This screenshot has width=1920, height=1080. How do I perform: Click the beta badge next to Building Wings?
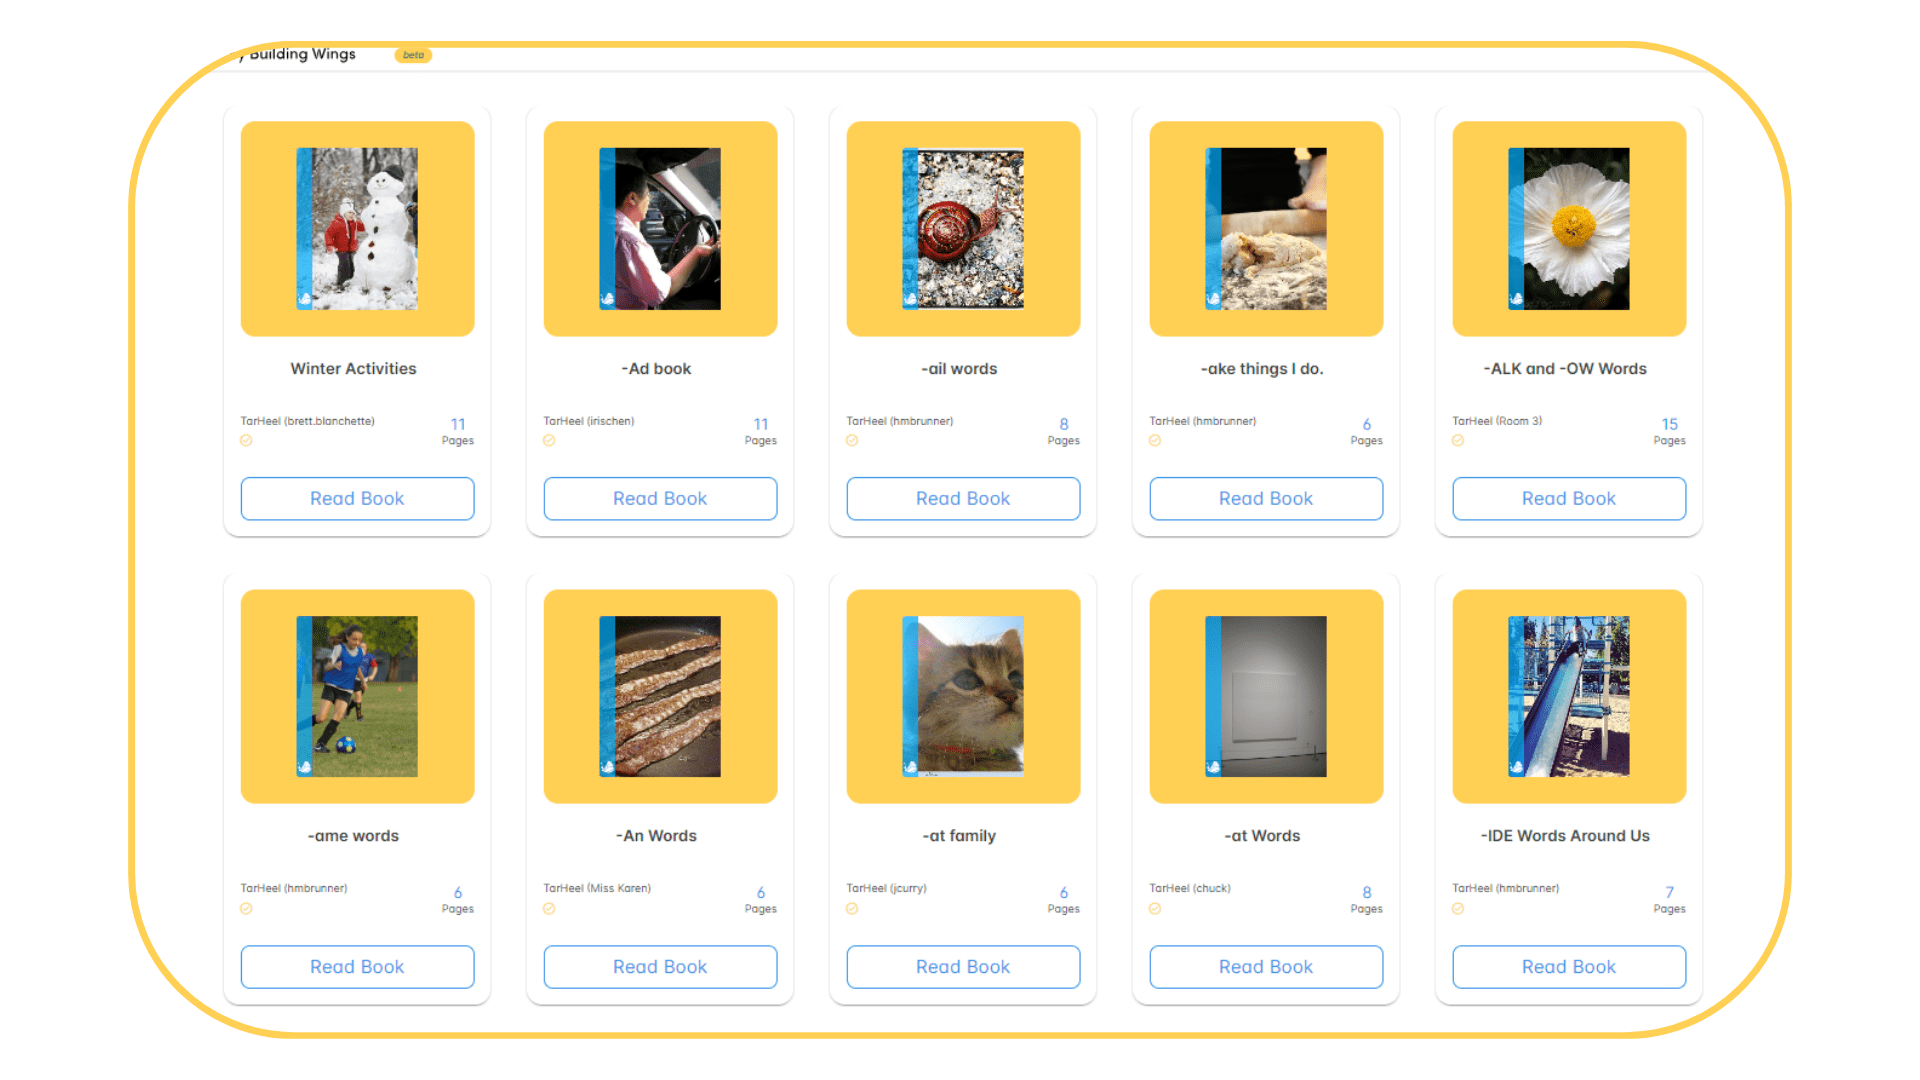(x=413, y=55)
